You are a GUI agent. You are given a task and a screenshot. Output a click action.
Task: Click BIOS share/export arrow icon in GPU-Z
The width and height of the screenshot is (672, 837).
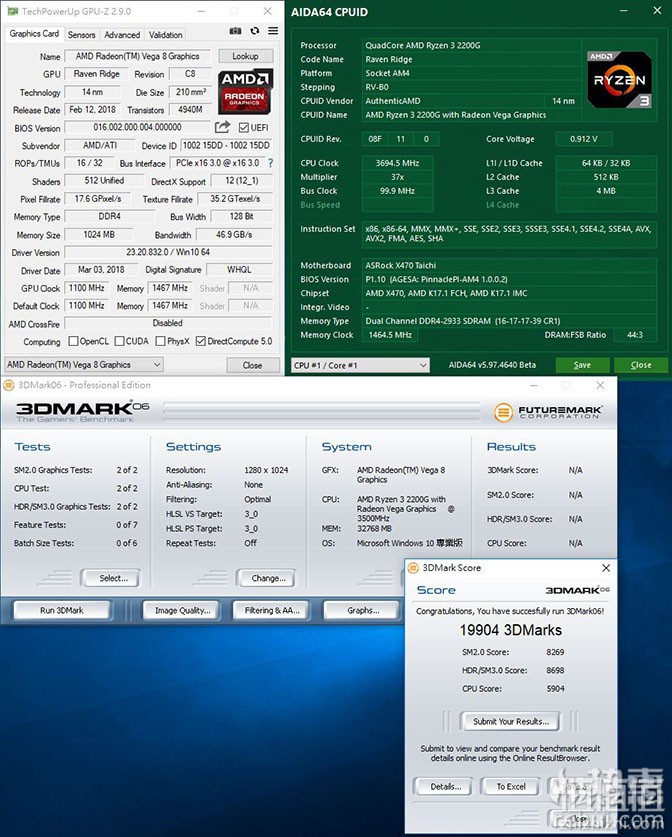pyautogui.click(x=222, y=127)
